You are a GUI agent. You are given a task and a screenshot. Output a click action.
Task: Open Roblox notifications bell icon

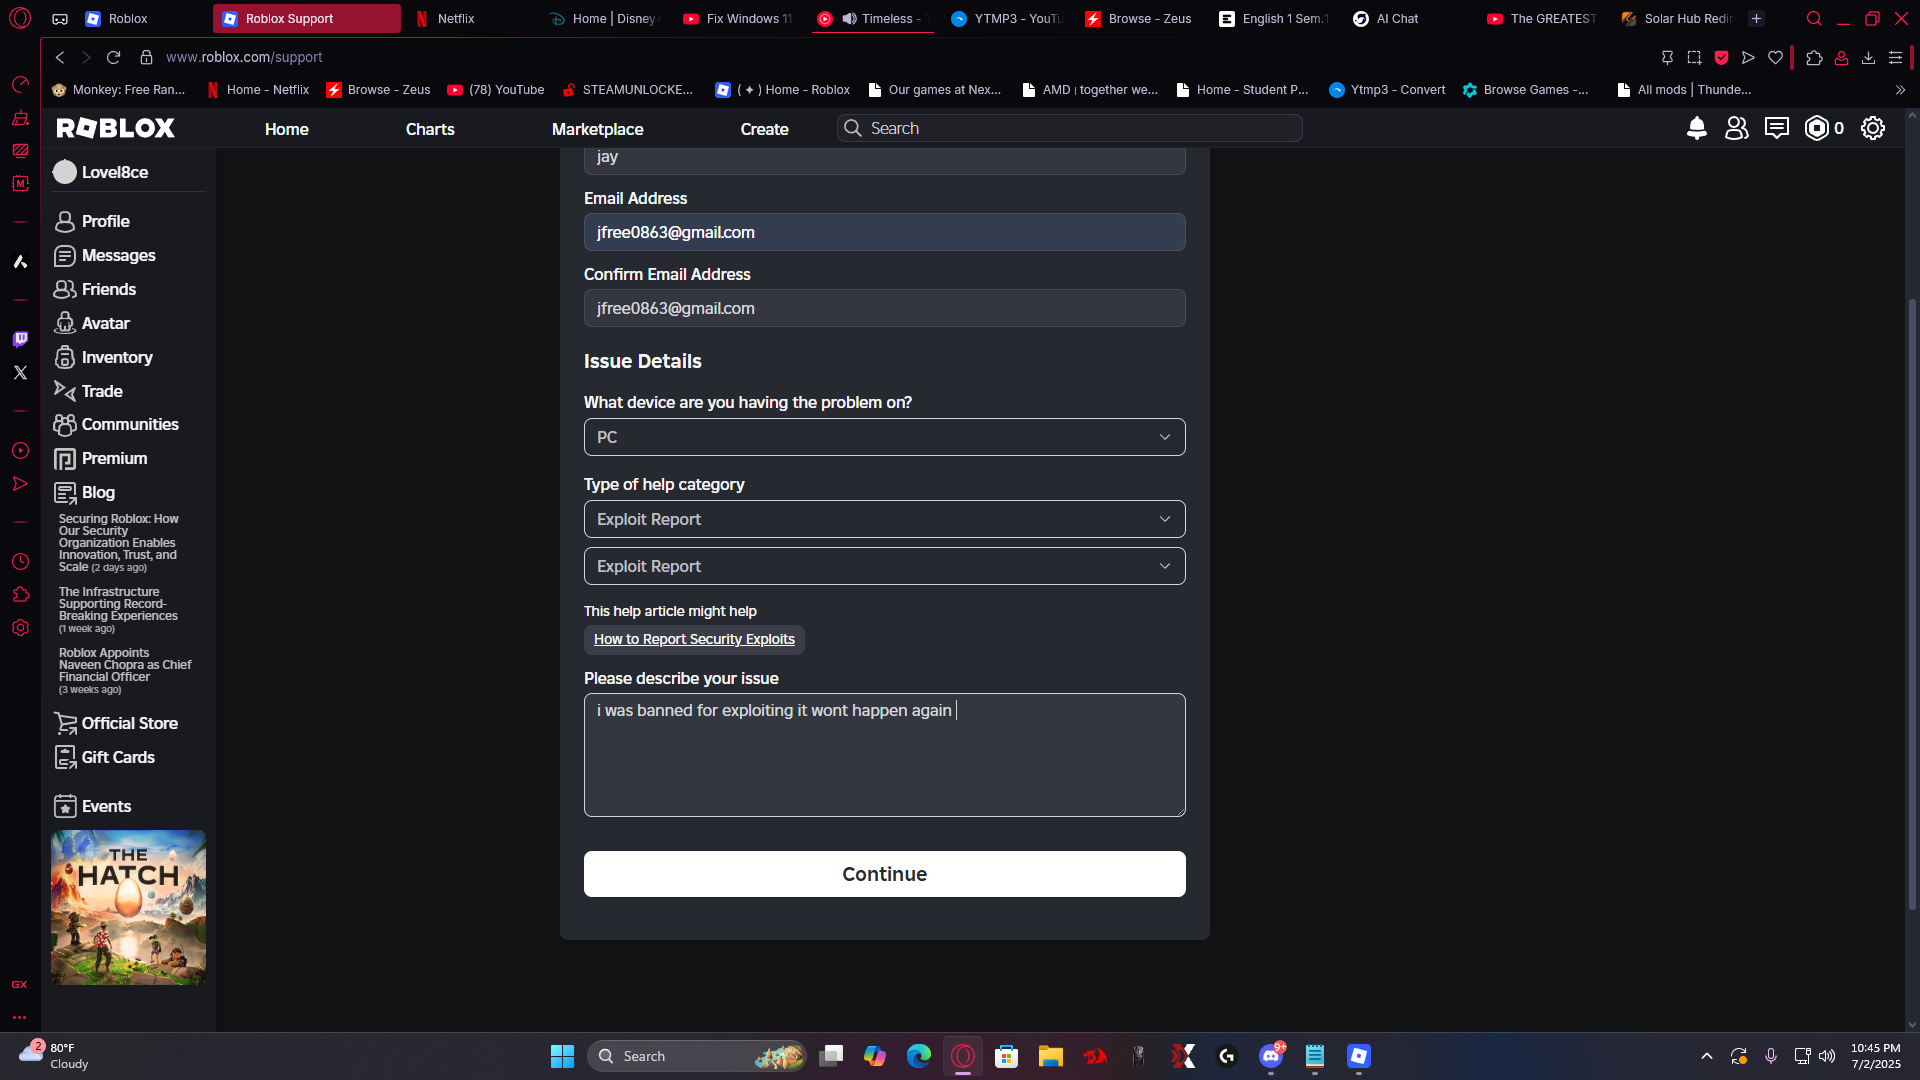click(1696, 128)
